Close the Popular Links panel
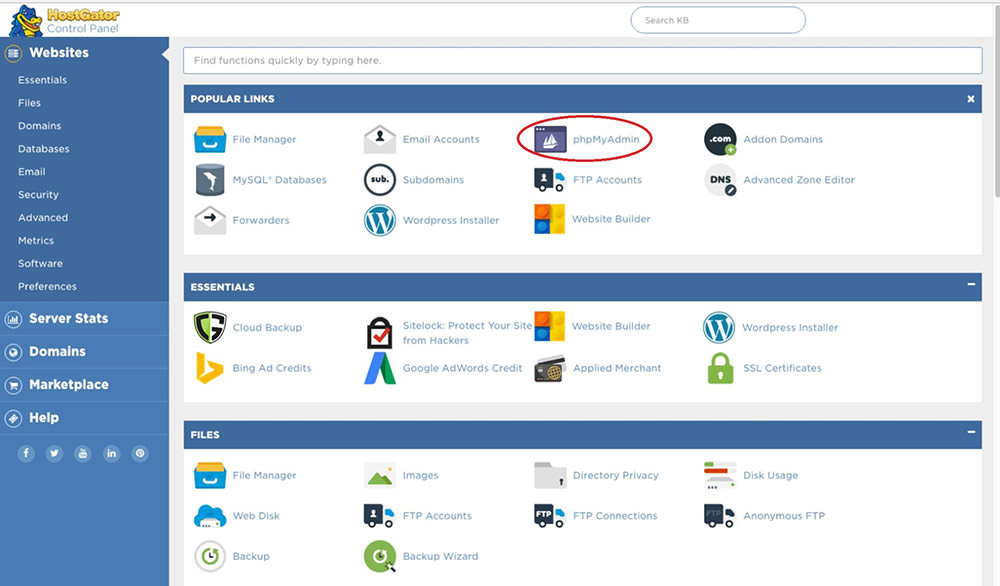1000x586 pixels. 971,99
